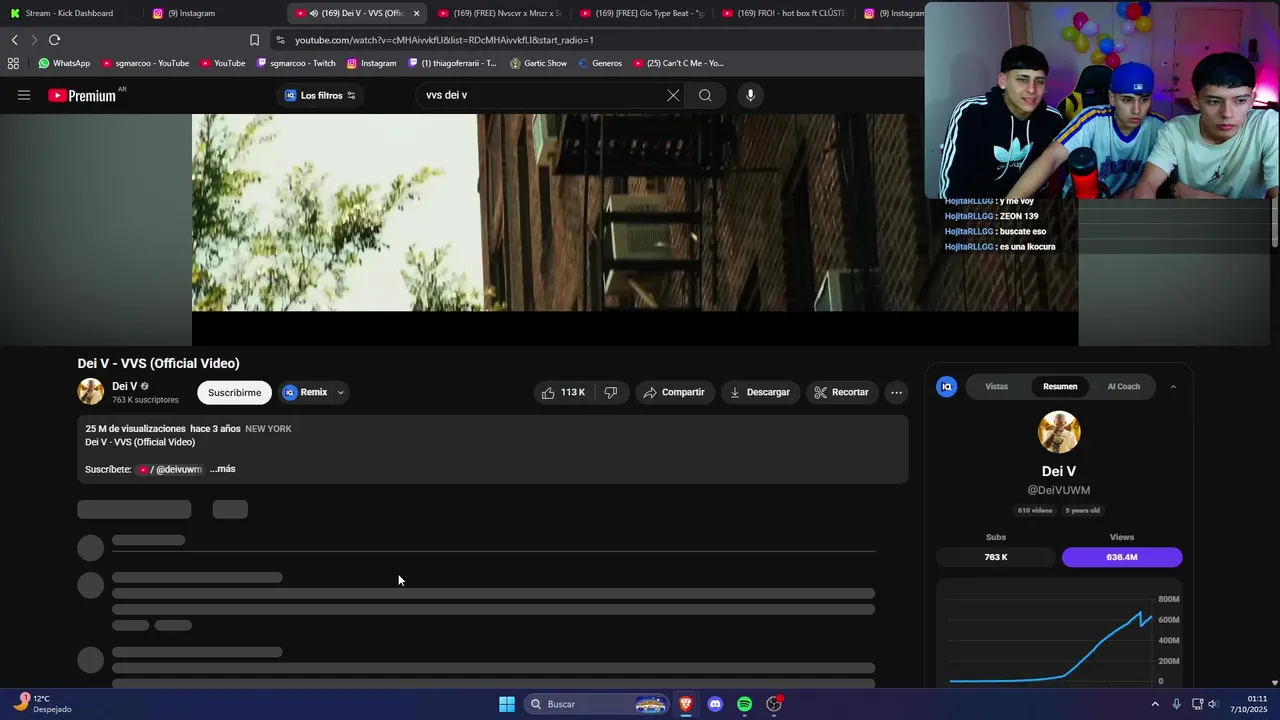This screenshot has width=1280, height=720.
Task: Open more actions three-dot menu
Action: 896,392
